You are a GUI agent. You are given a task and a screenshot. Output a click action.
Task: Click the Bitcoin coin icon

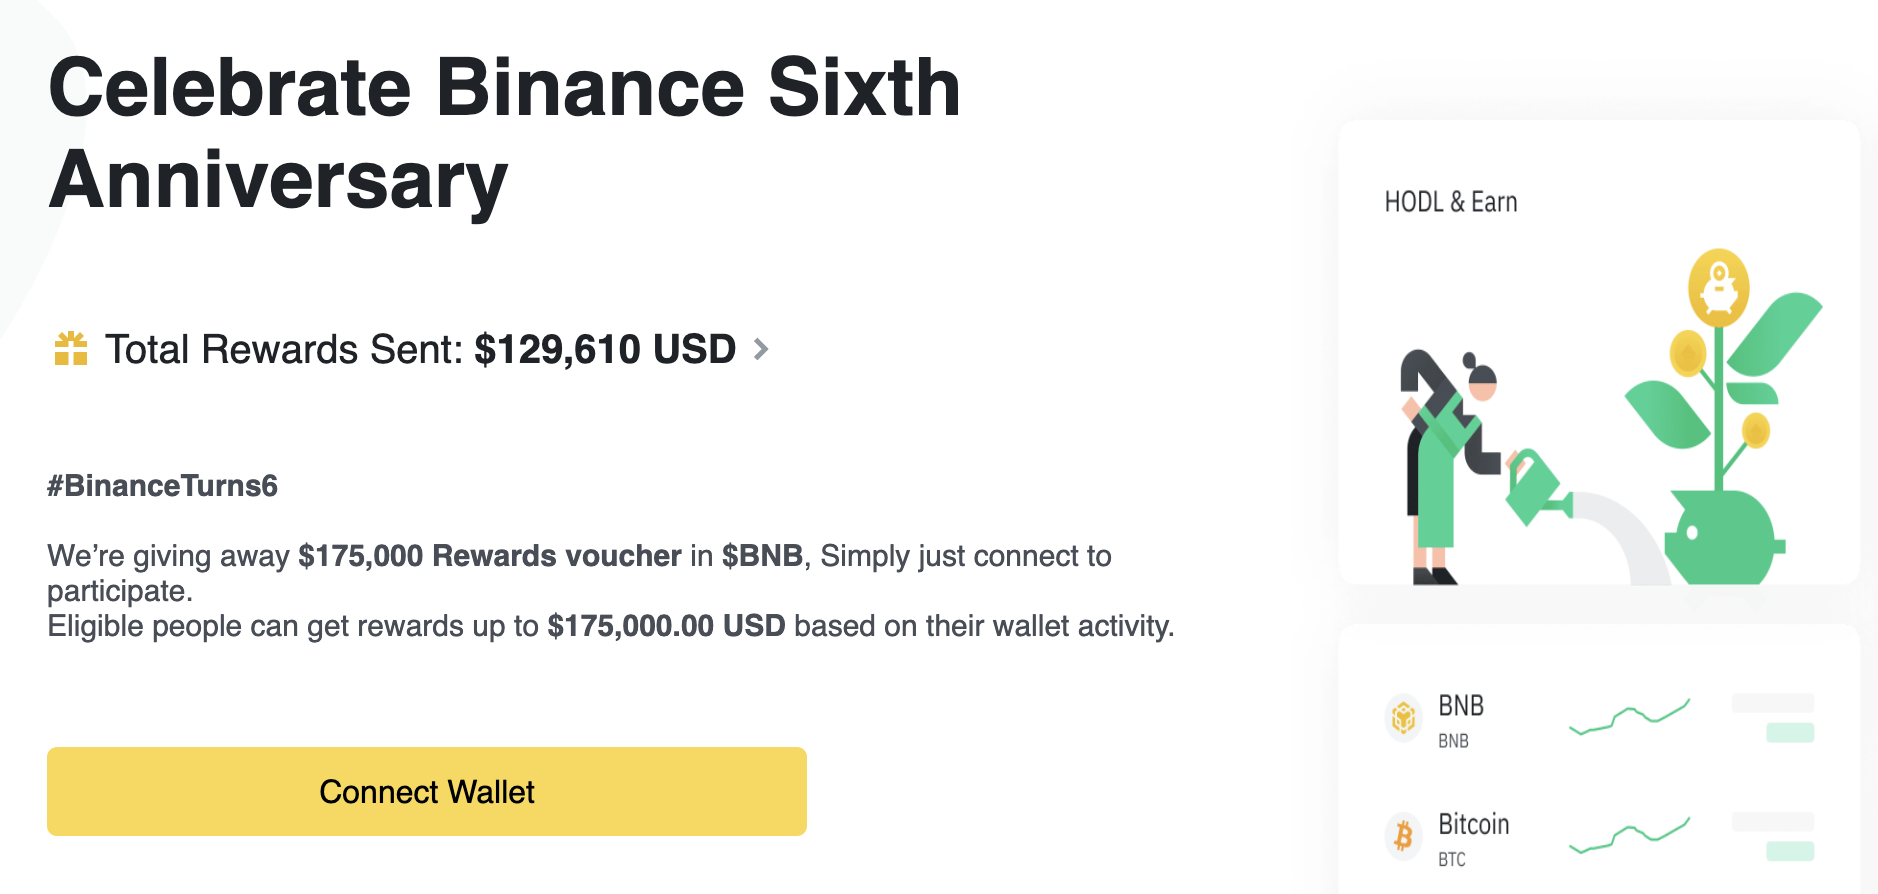click(x=1404, y=835)
